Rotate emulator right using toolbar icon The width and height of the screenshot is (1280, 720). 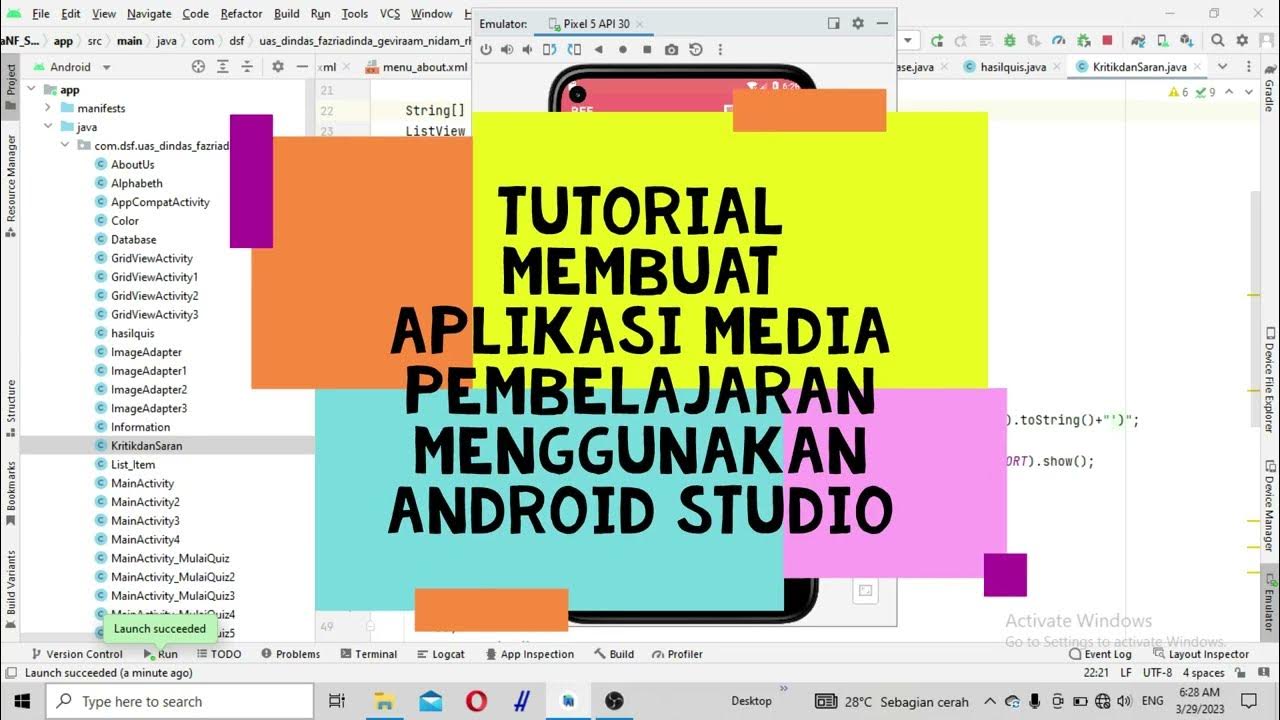572,49
